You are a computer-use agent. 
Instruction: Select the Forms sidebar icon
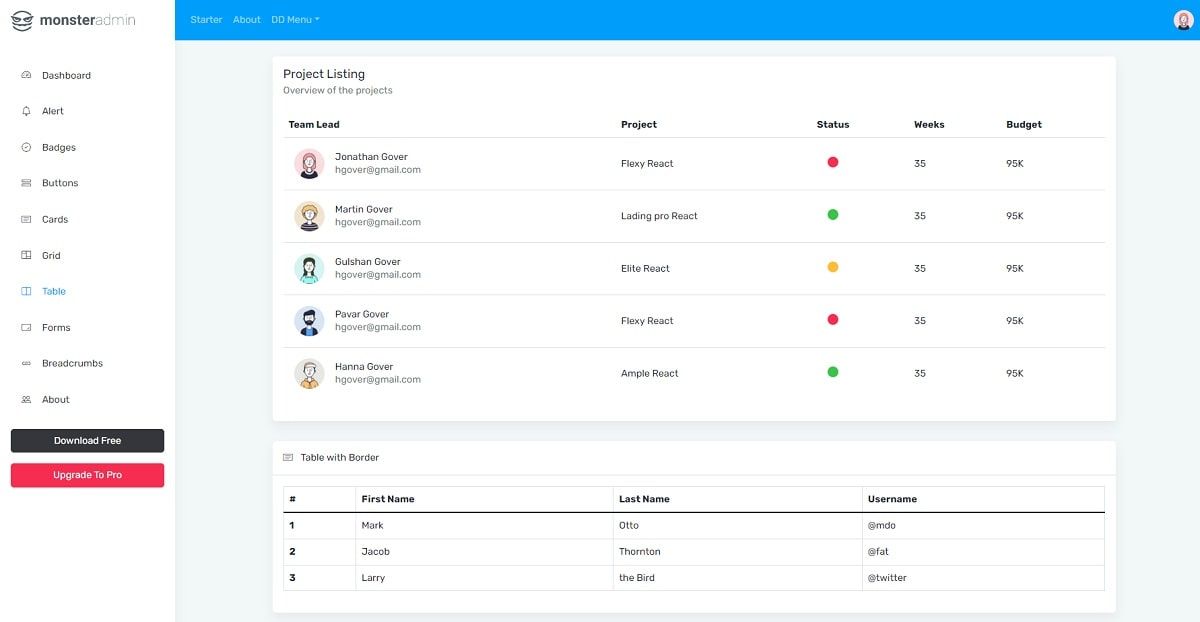[24, 327]
